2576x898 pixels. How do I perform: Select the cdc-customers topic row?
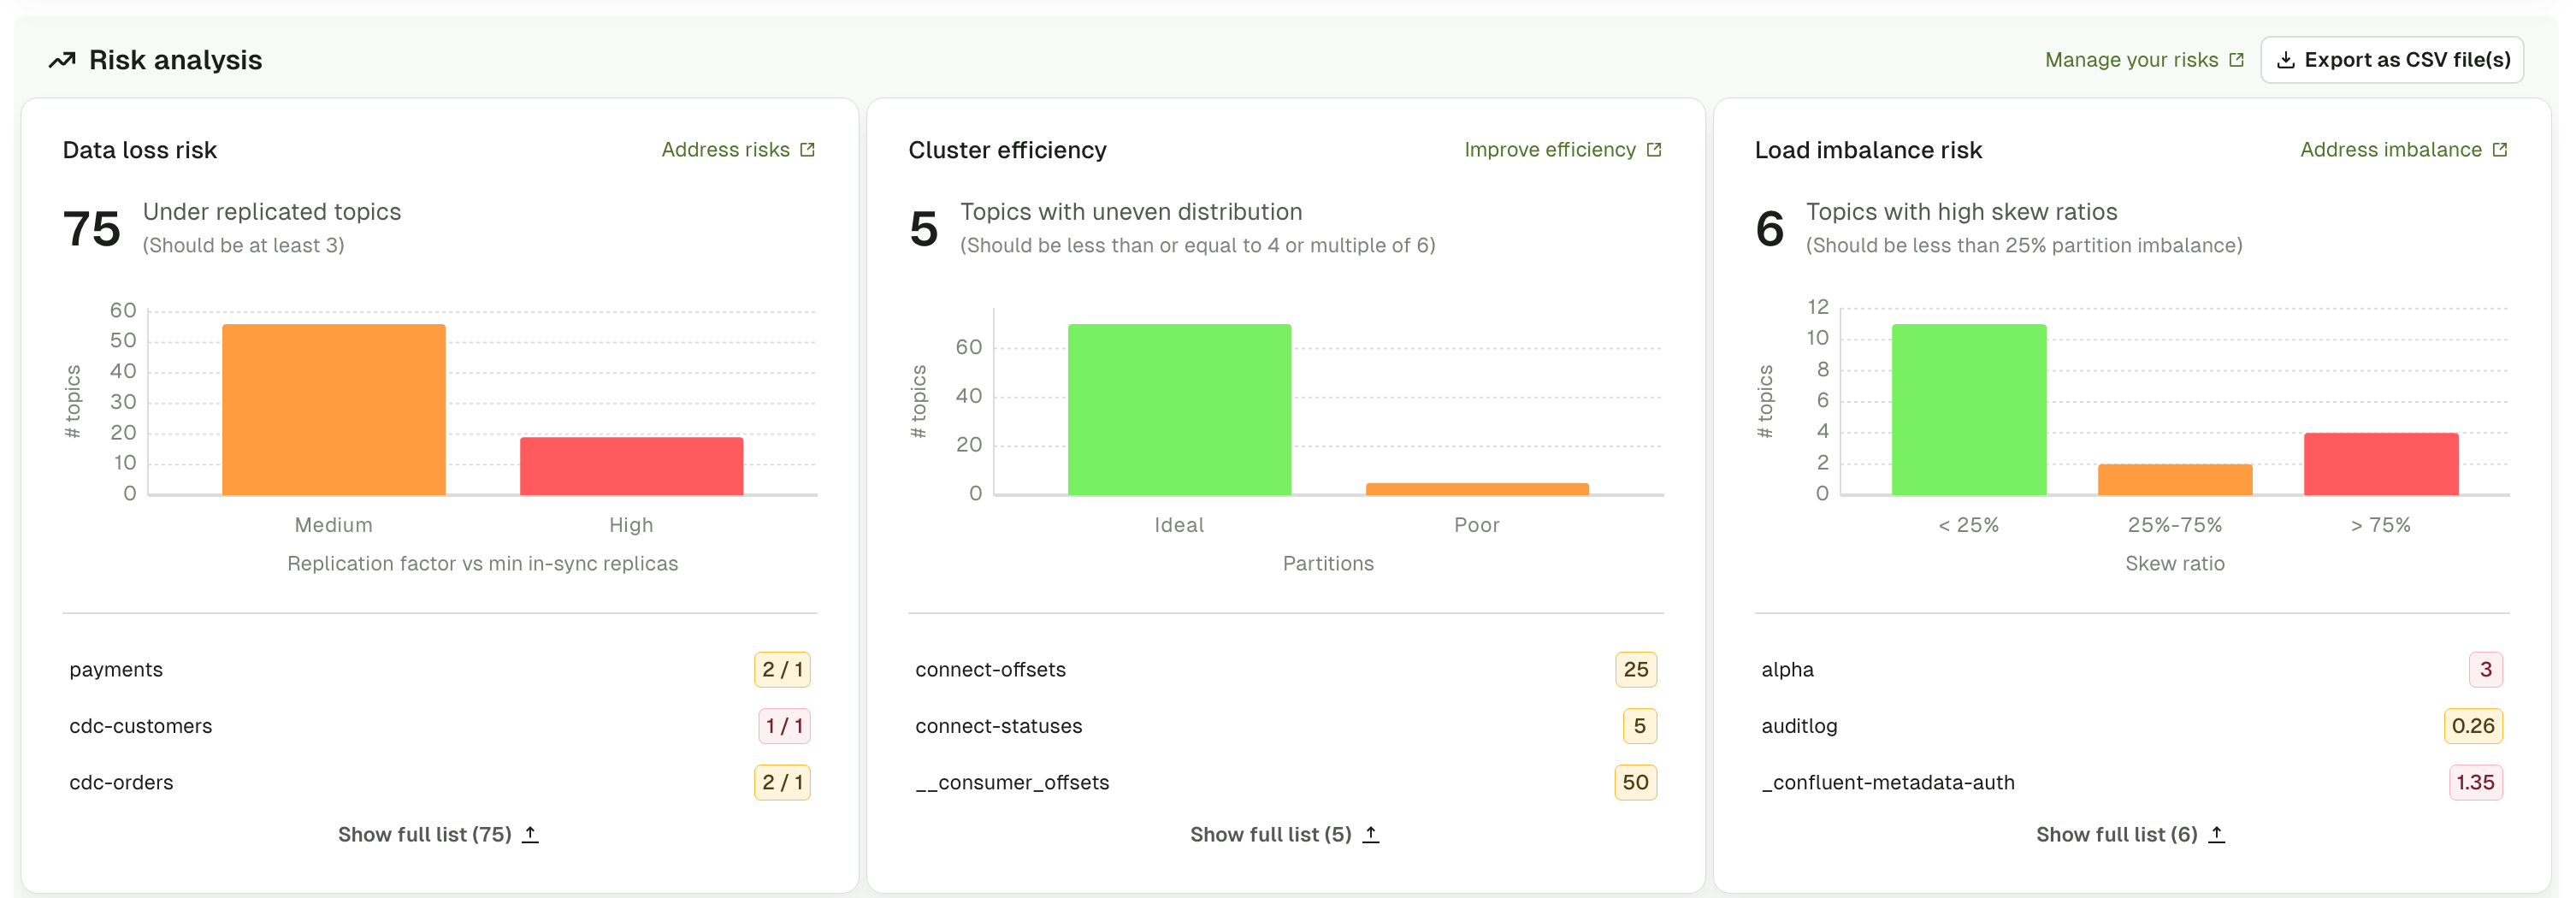[140, 726]
